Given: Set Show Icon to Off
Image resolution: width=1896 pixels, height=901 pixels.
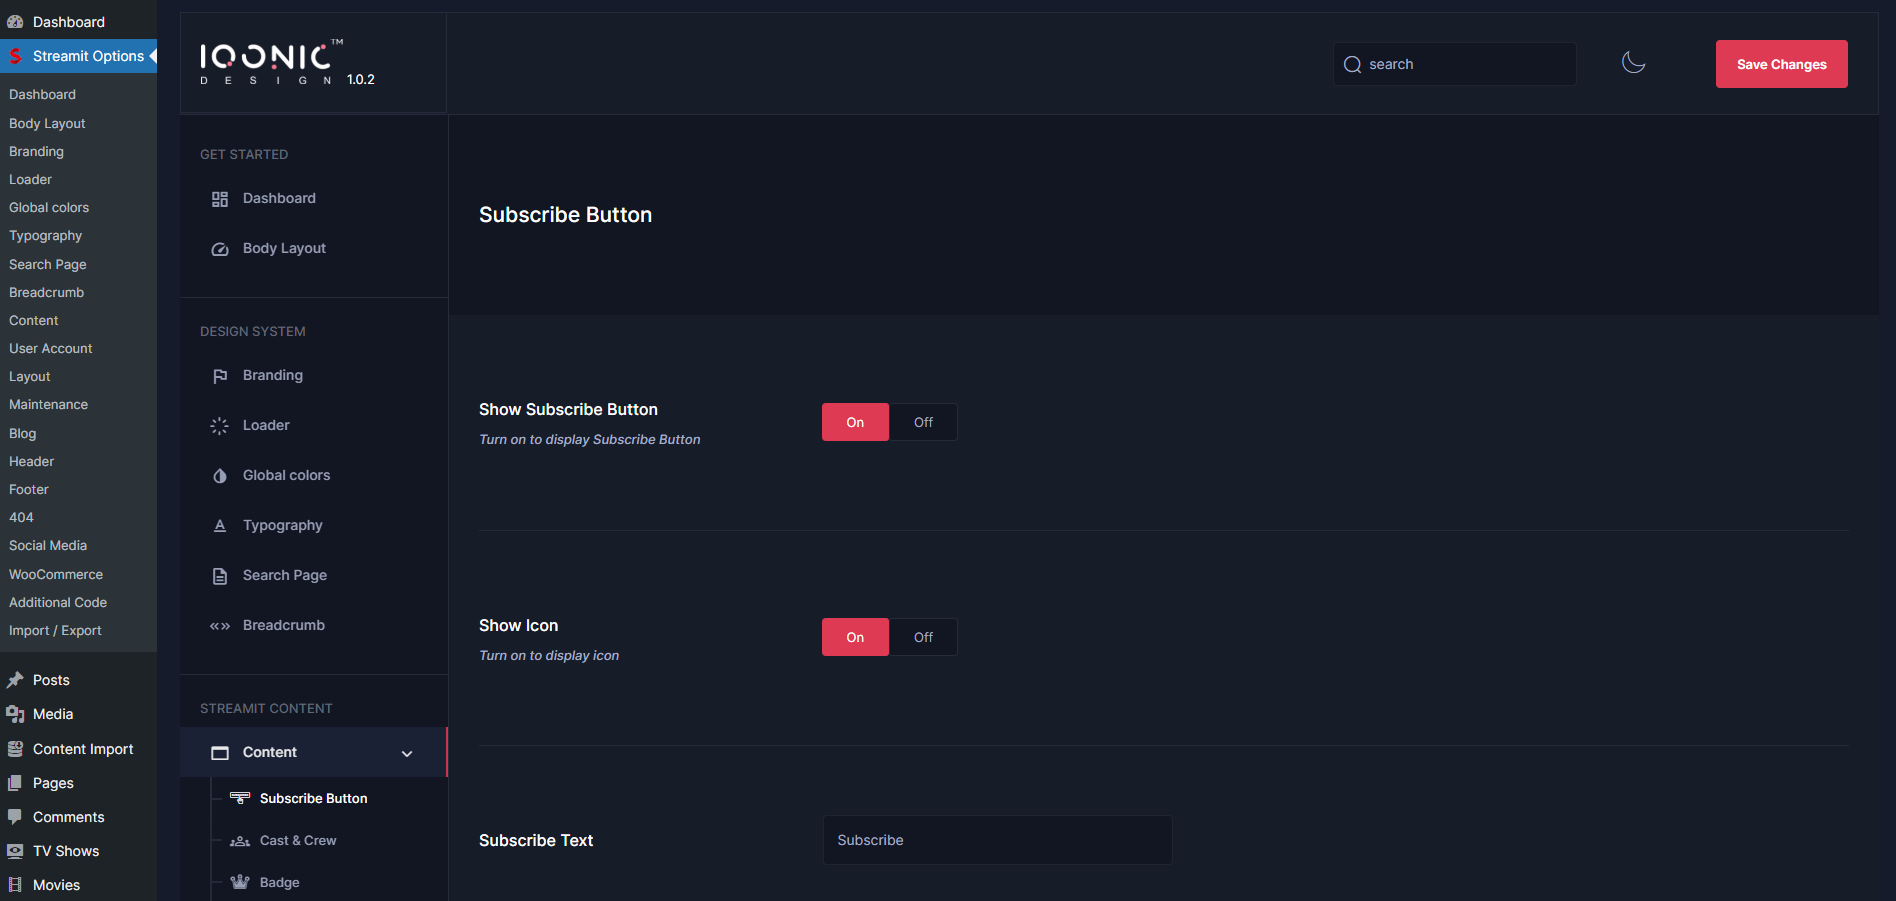Looking at the screenshot, I should 923,637.
